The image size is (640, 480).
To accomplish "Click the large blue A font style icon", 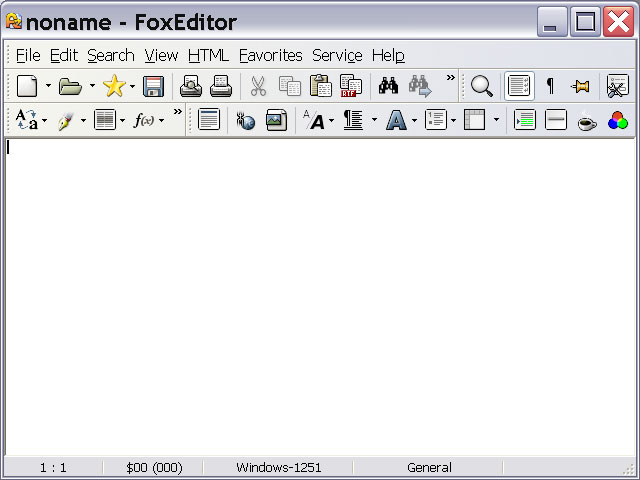I will click(x=396, y=120).
